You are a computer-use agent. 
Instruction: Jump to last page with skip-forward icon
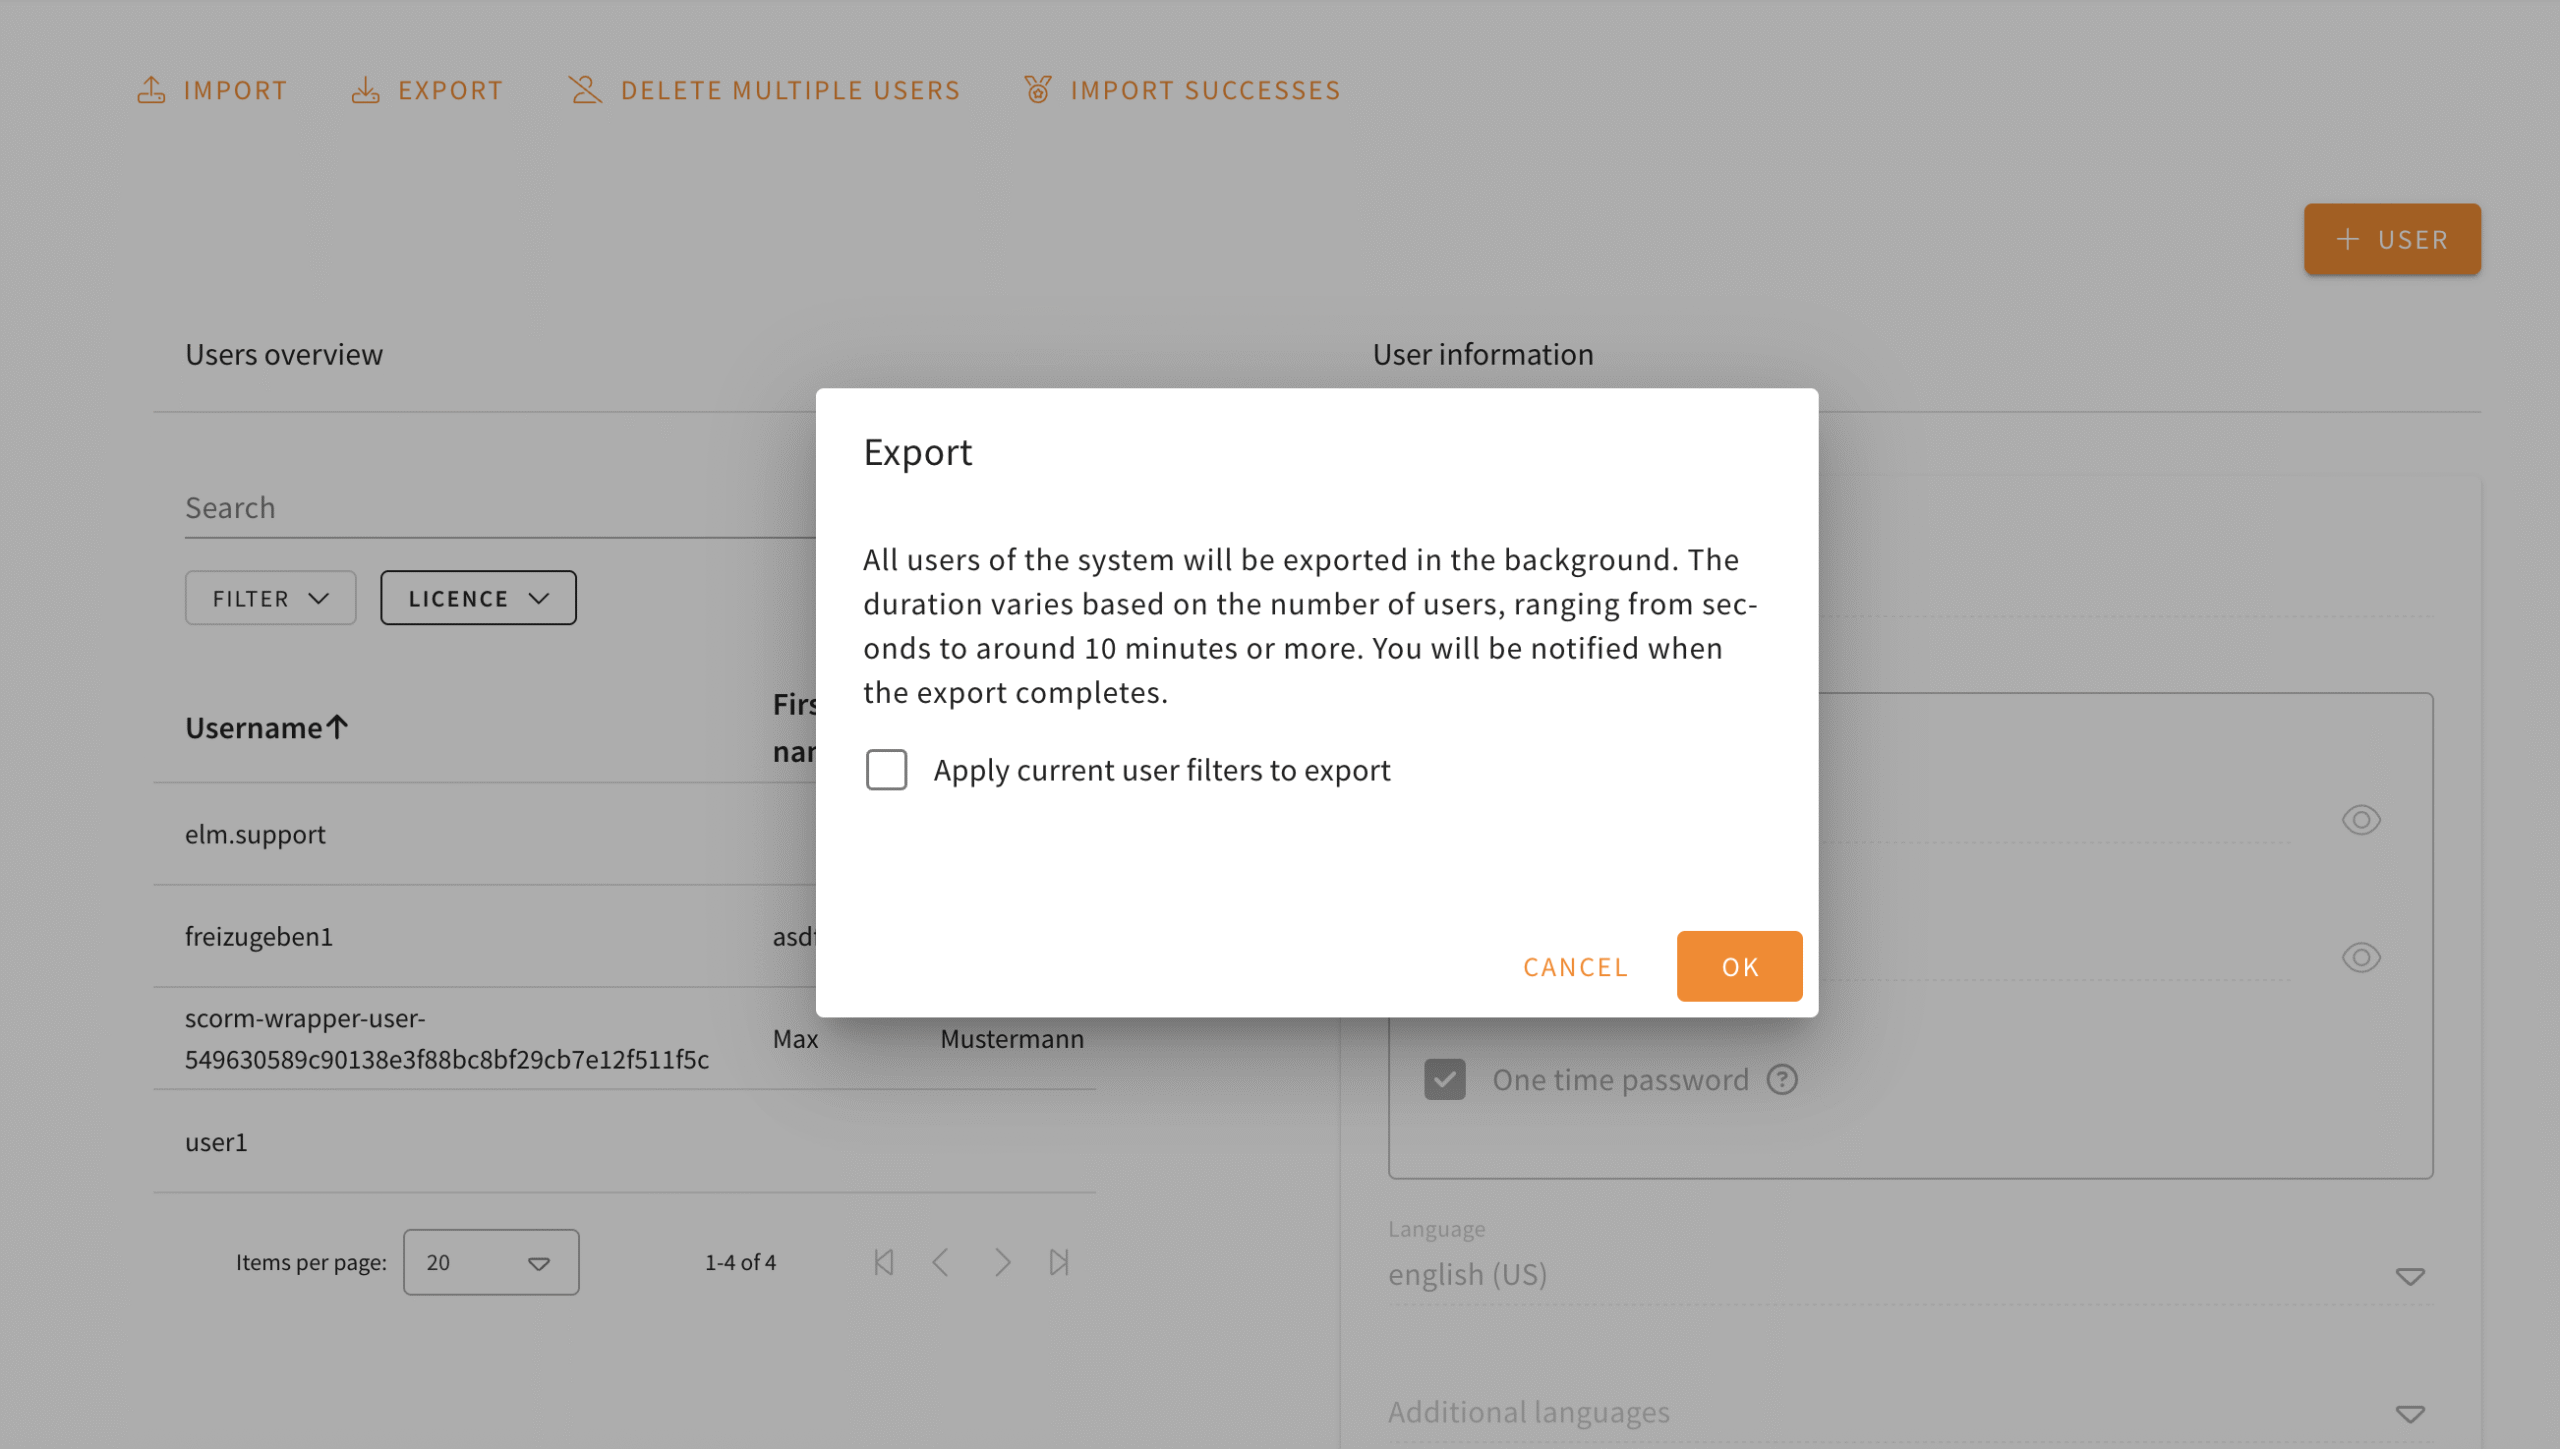1060,1262
